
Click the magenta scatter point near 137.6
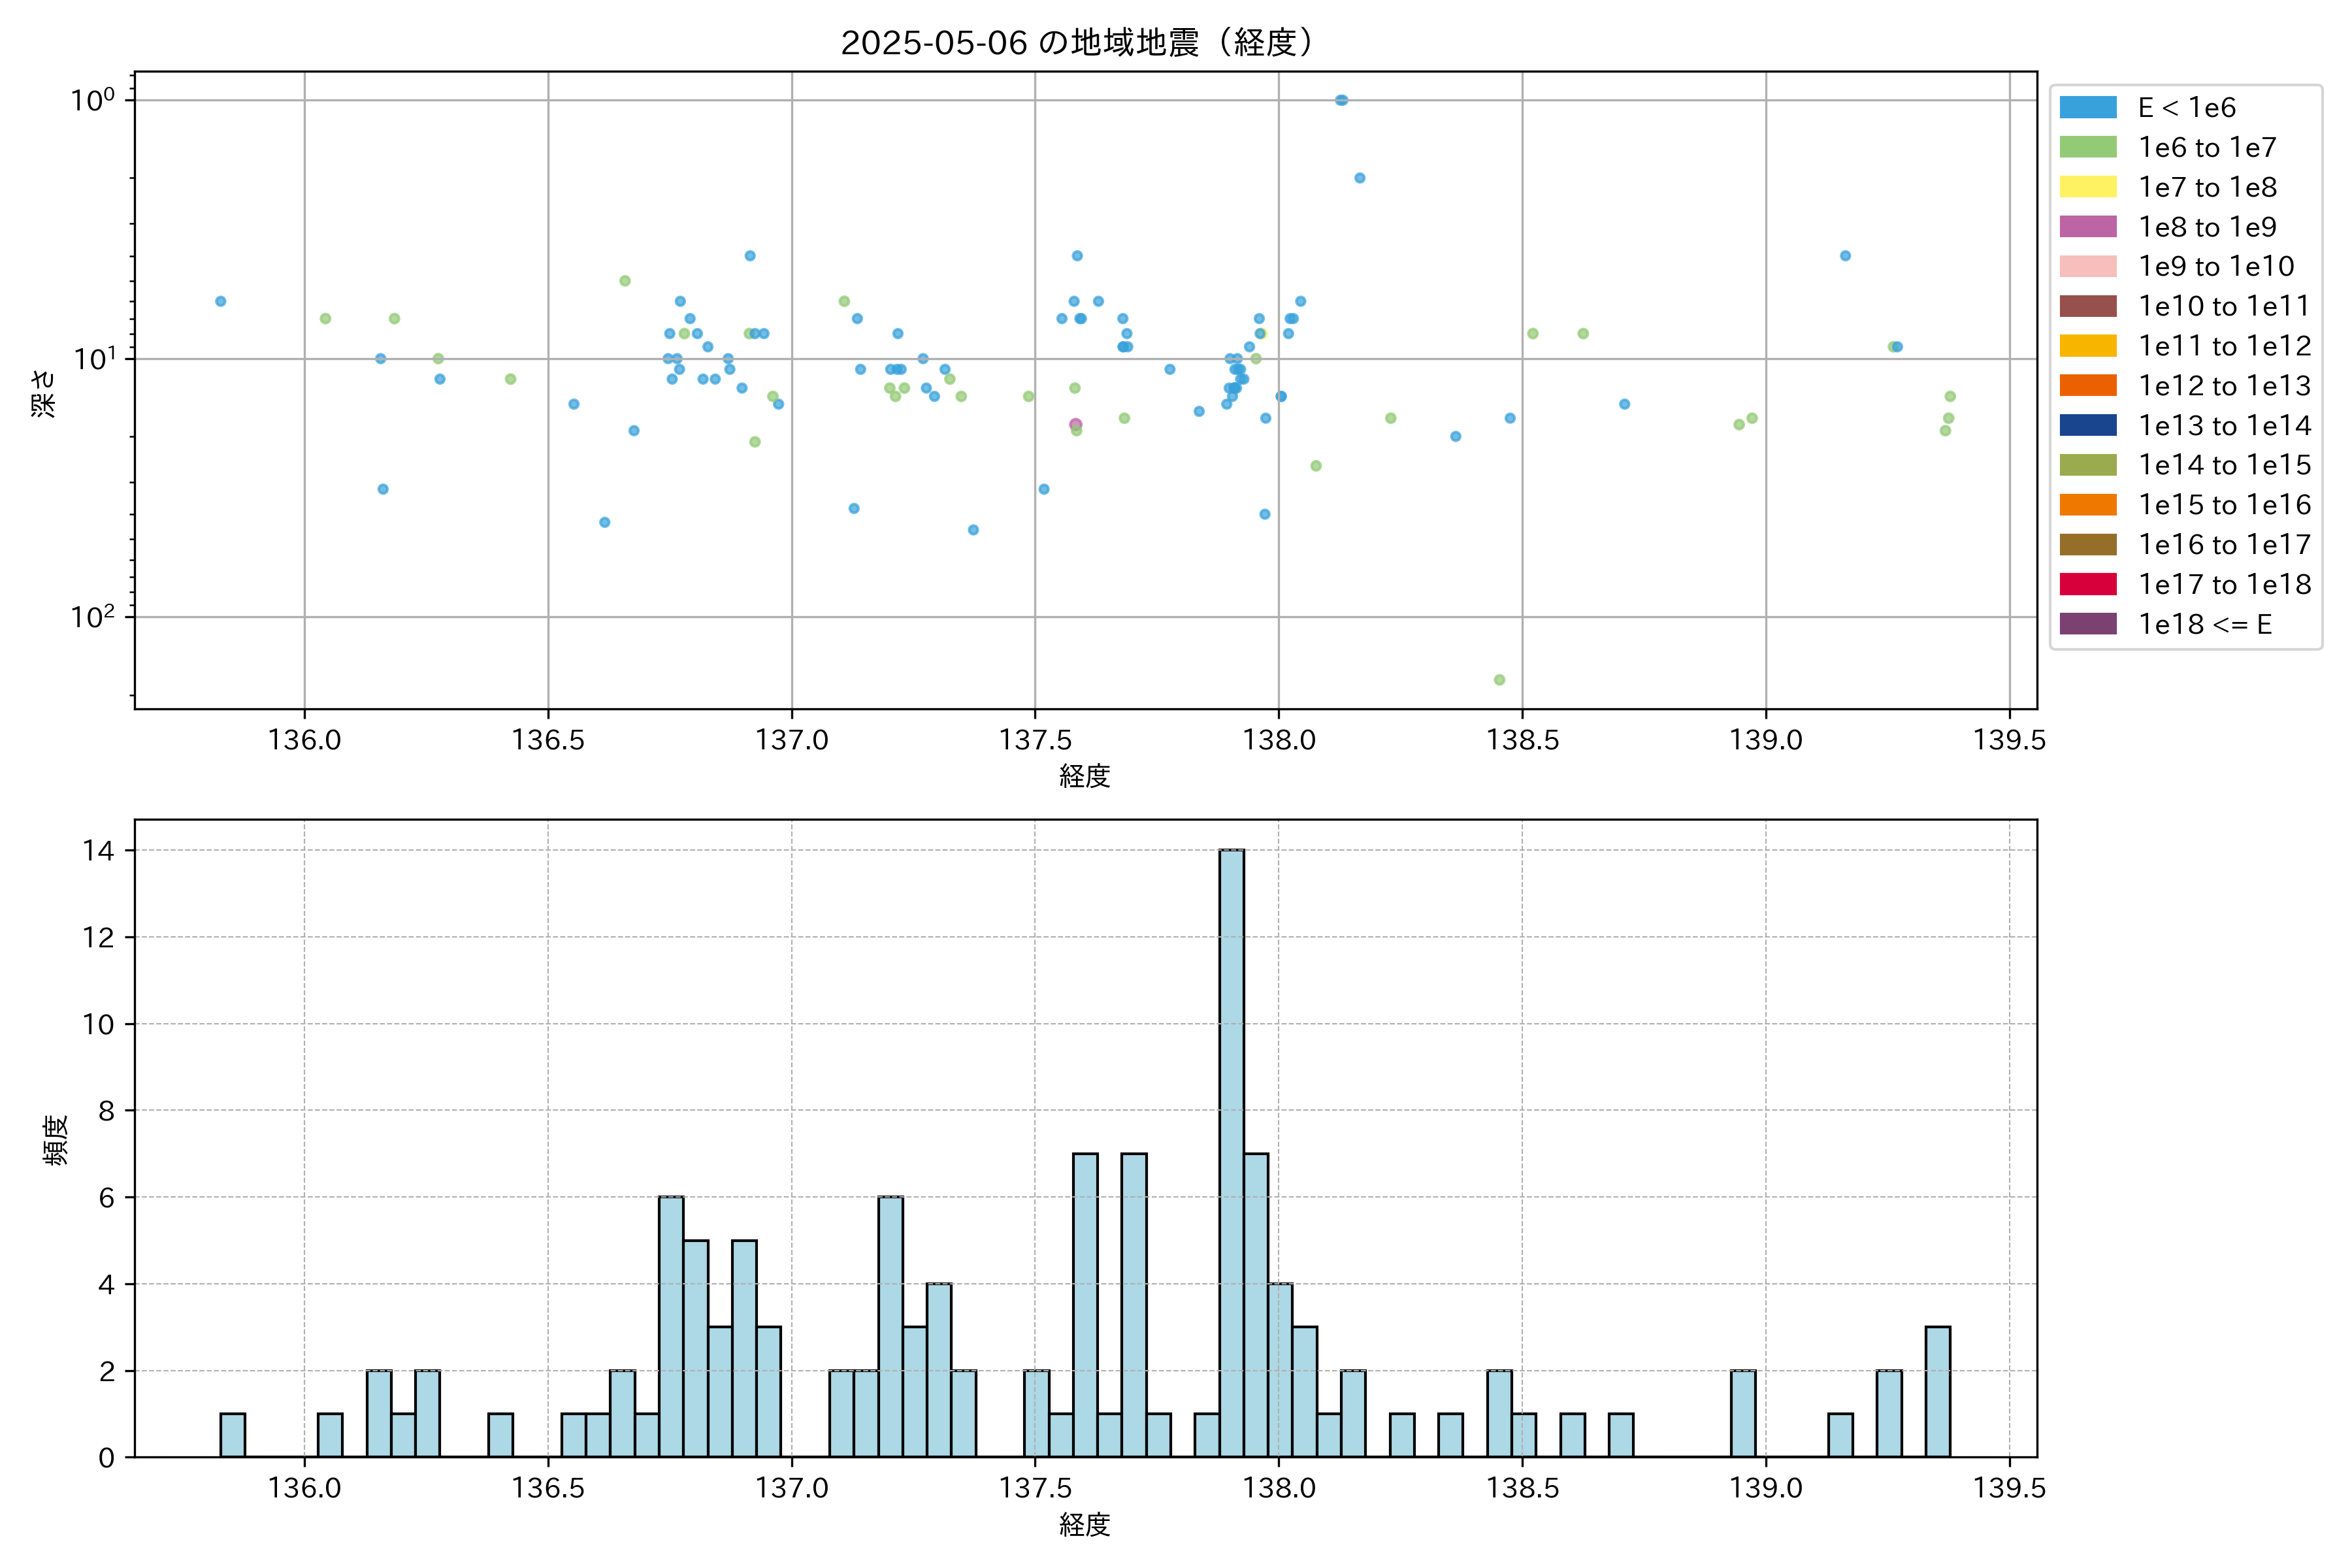tap(1075, 424)
